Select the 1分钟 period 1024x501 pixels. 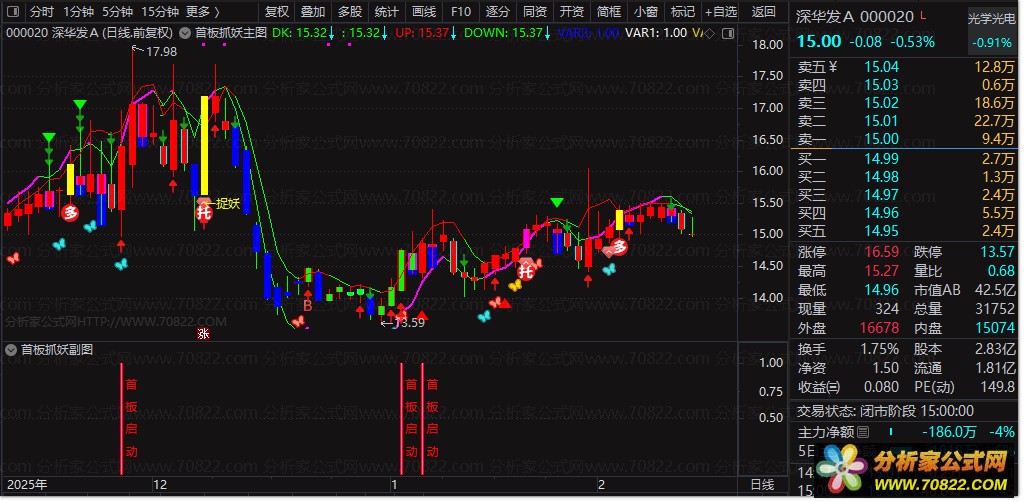[79, 11]
